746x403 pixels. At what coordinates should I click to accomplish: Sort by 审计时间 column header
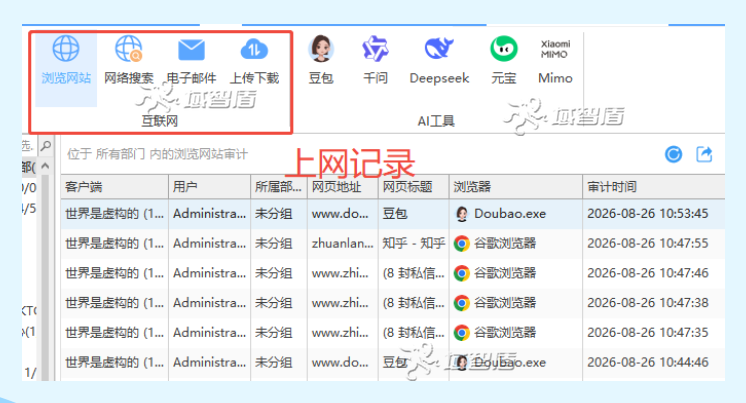tap(654, 187)
